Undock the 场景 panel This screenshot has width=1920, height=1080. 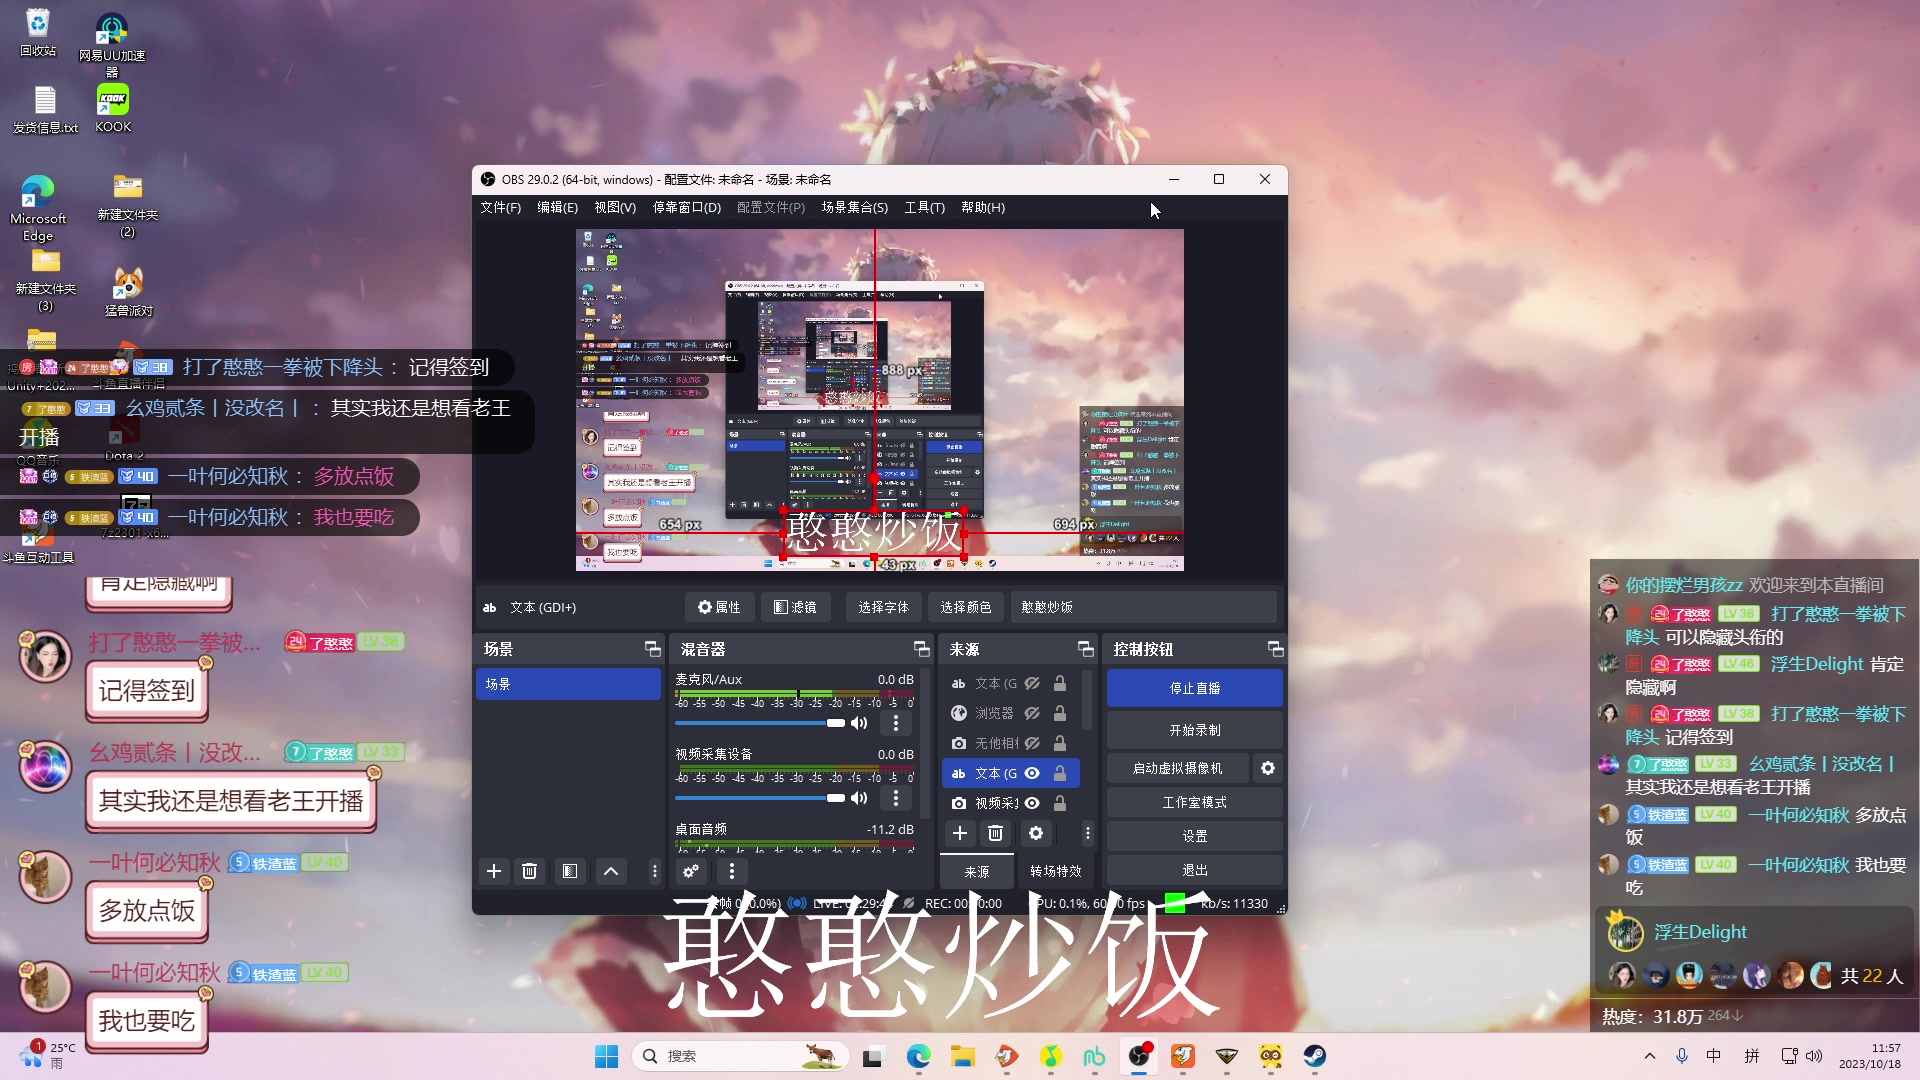click(x=653, y=649)
